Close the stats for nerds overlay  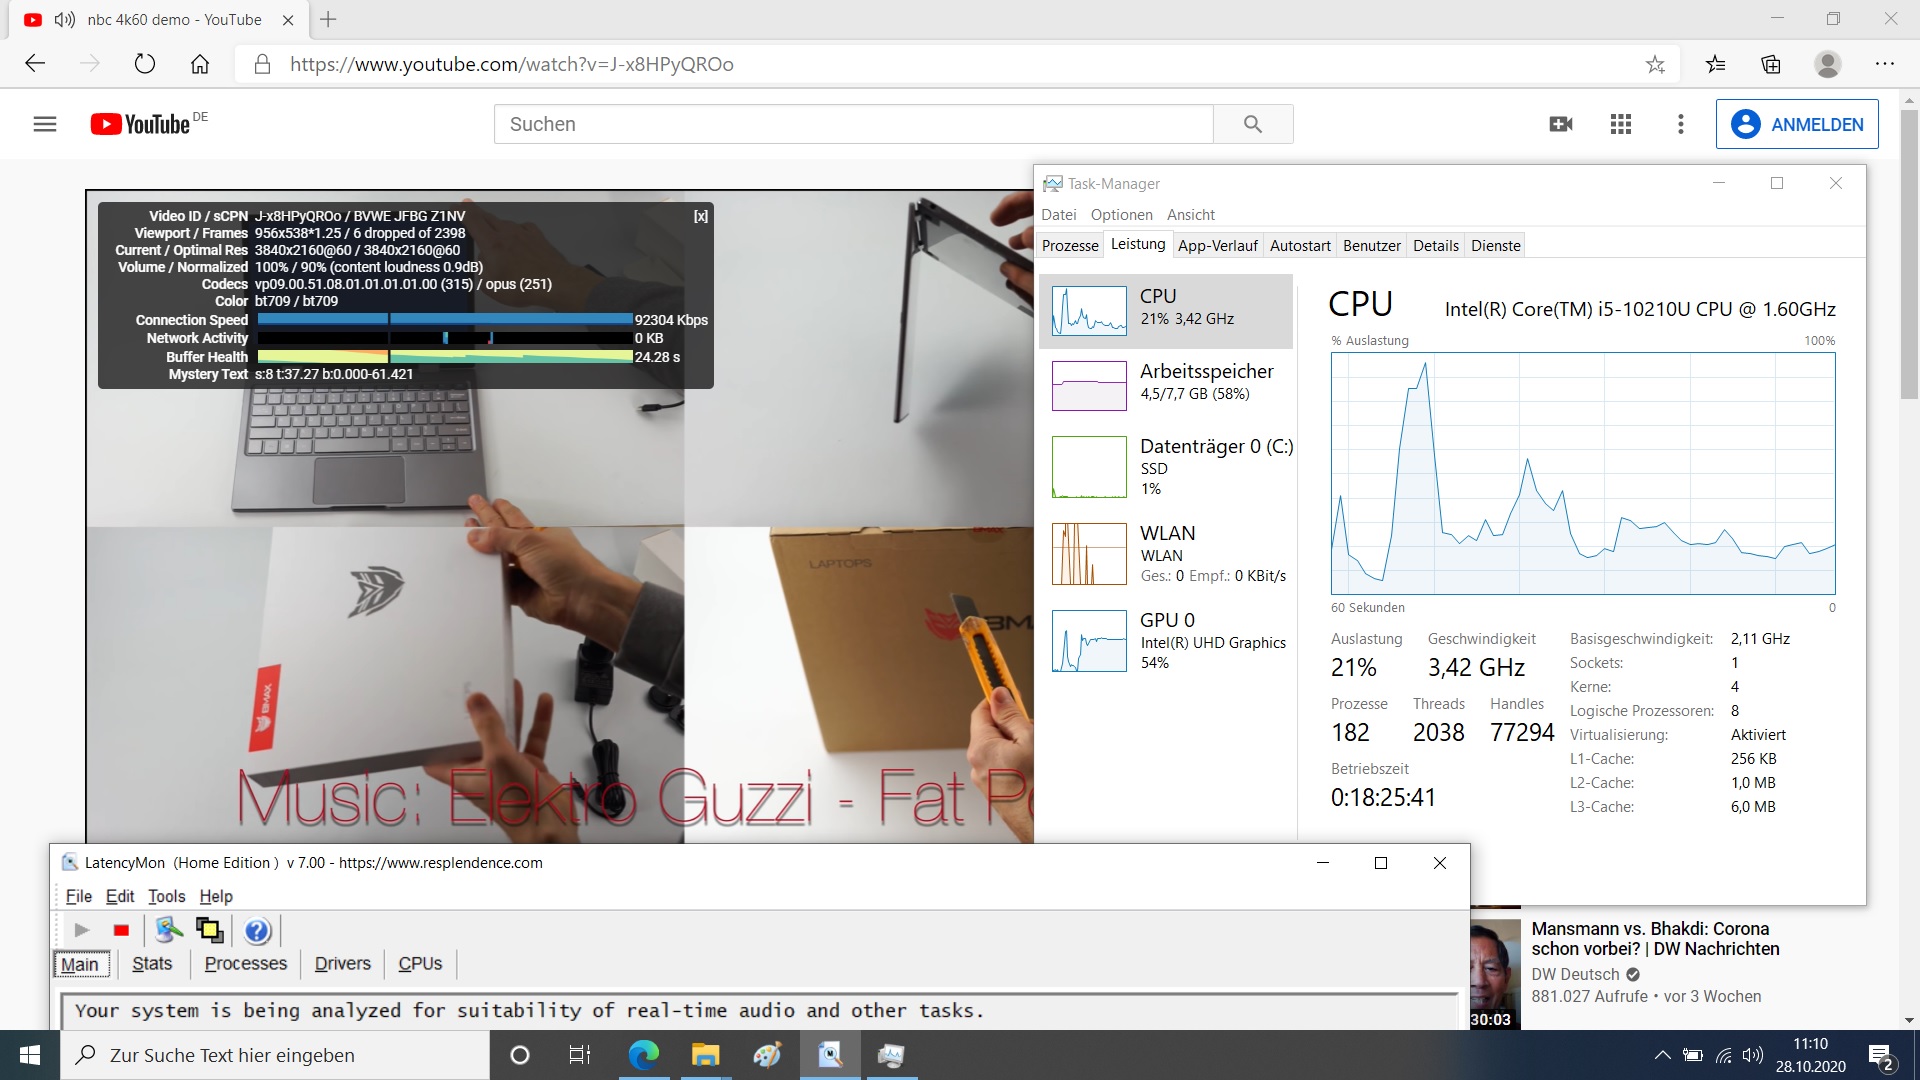click(701, 216)
